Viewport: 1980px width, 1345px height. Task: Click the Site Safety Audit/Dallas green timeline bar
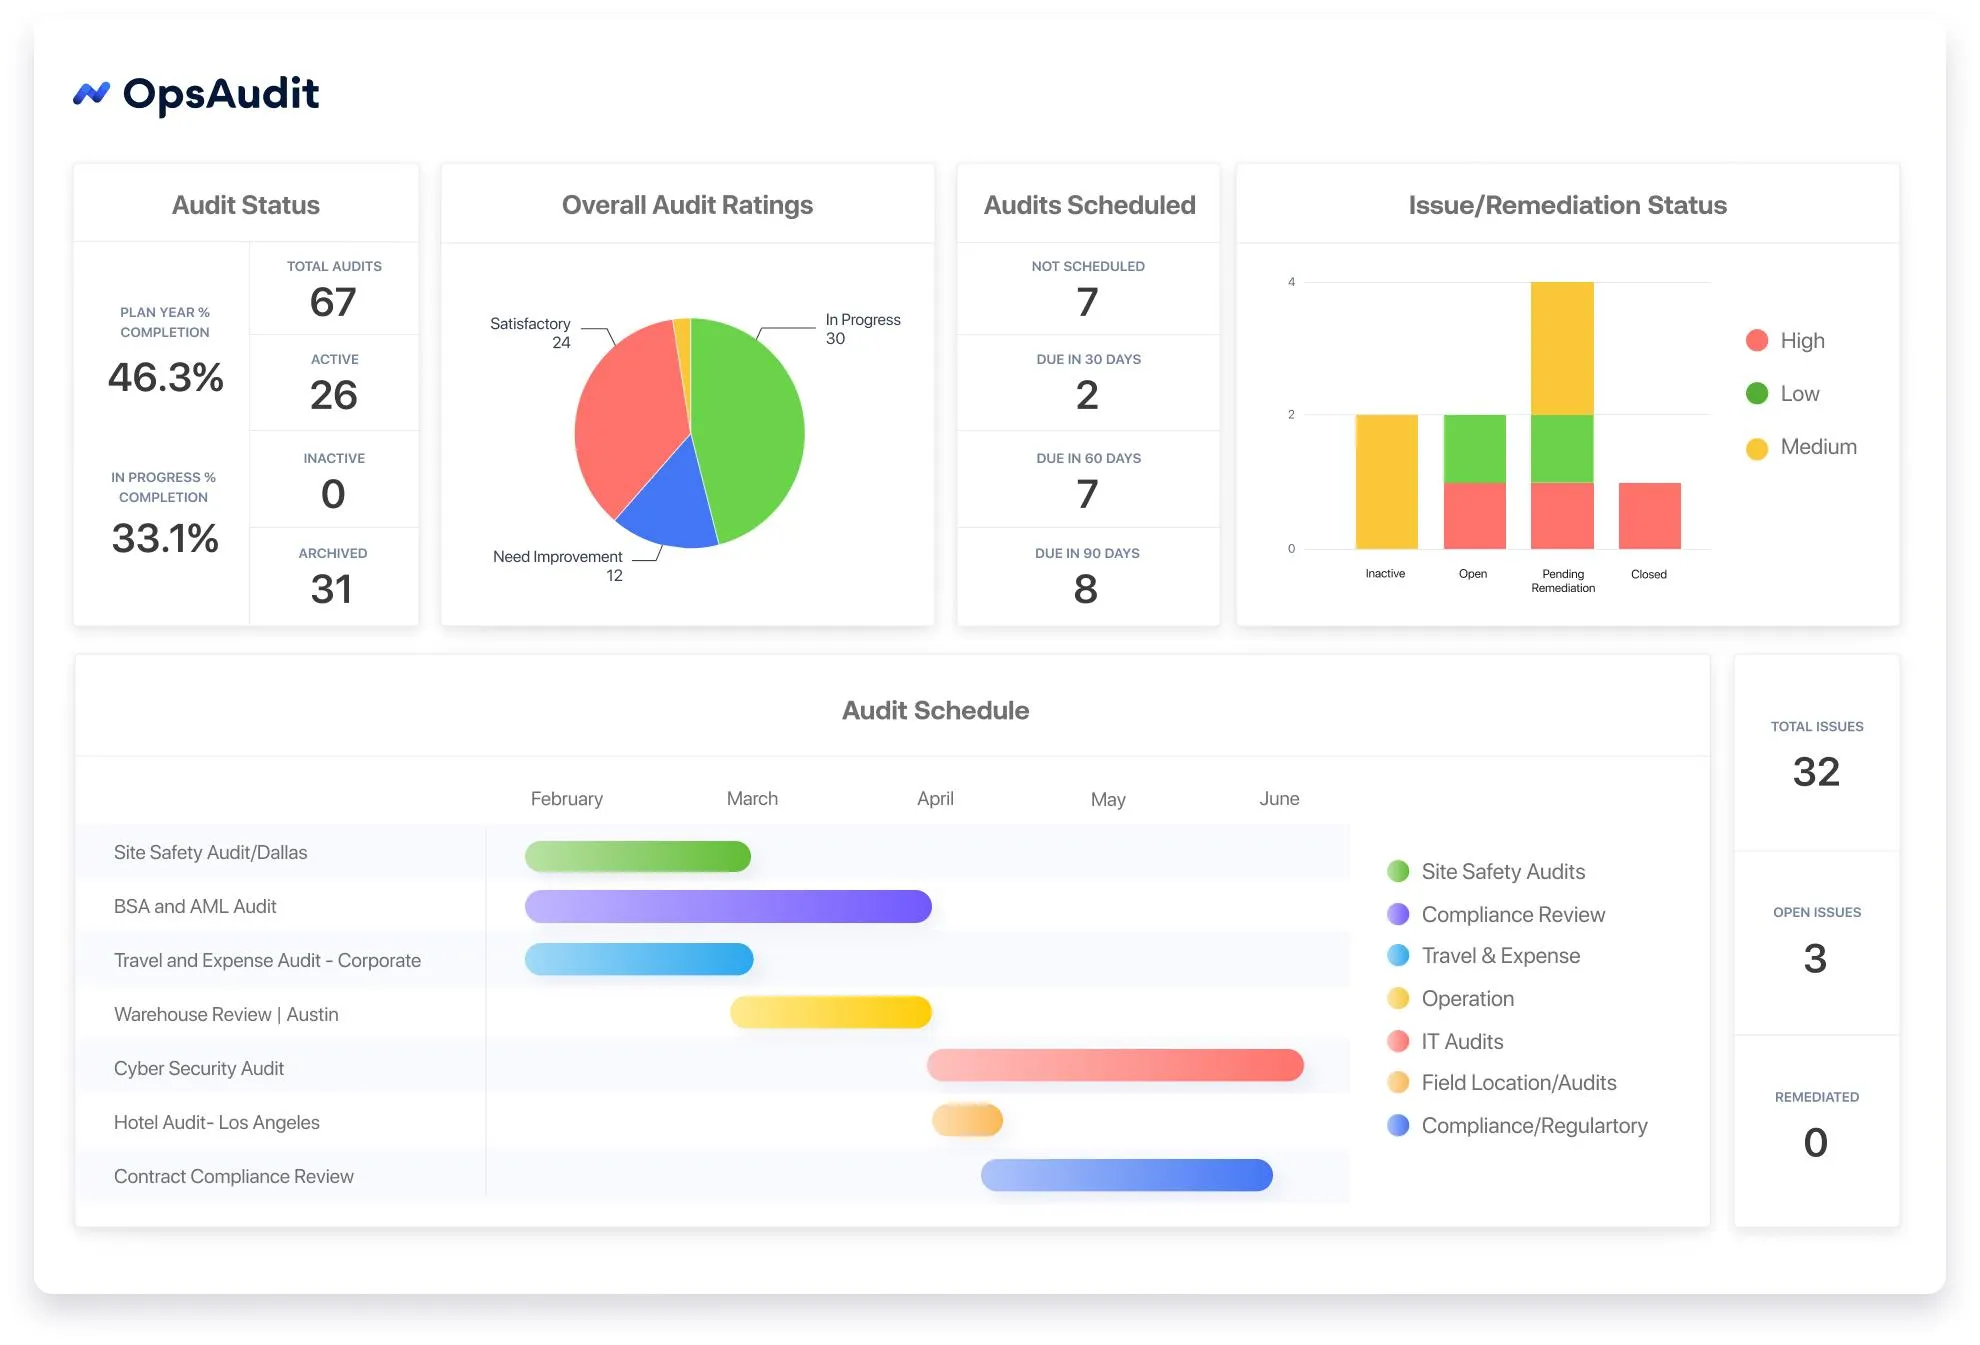(638, 856)
